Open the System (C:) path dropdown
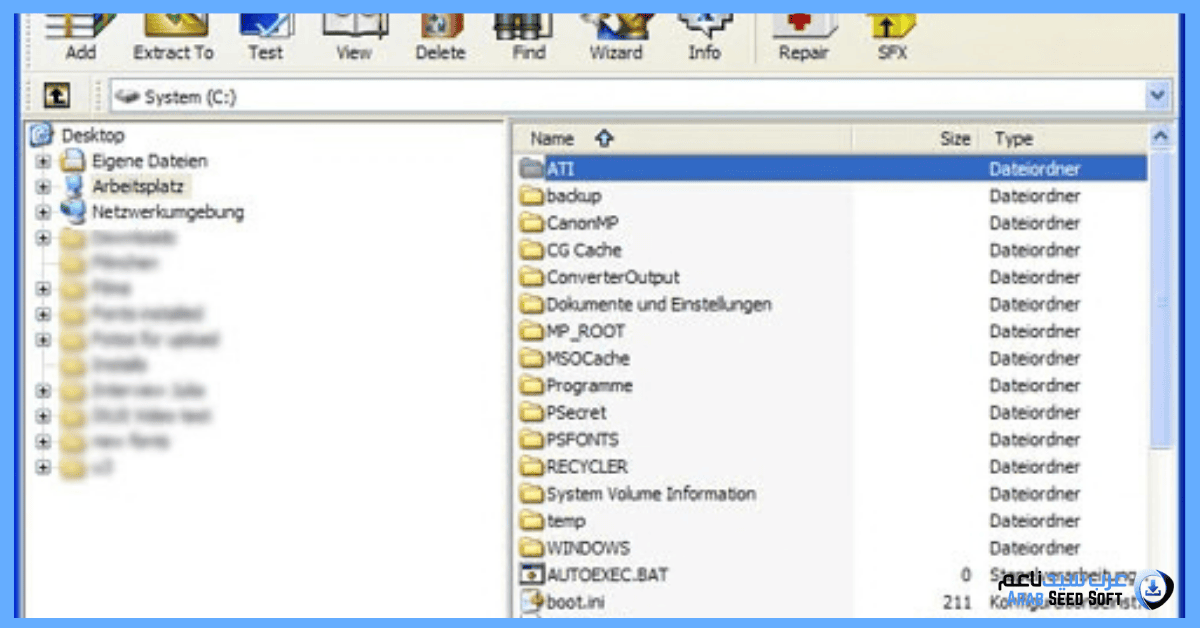 pyautogui.click(x=1157, y=96)
